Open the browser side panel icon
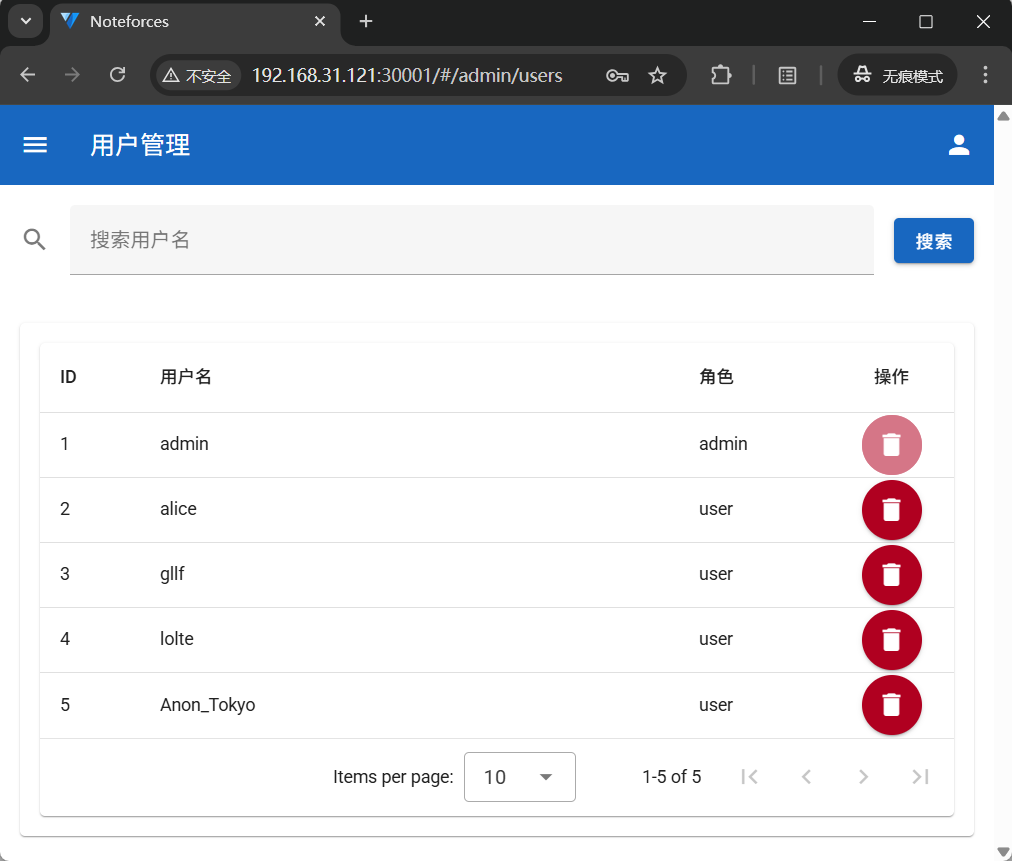 pos(787,76)
